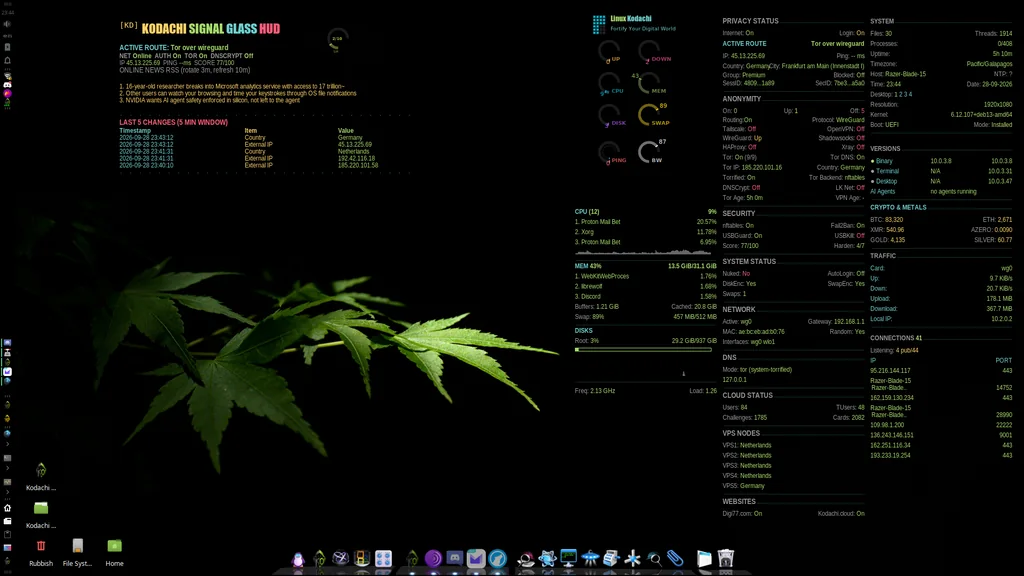Open the notification bell in left panel
1024x576 pixels.
tap(7, 60)
